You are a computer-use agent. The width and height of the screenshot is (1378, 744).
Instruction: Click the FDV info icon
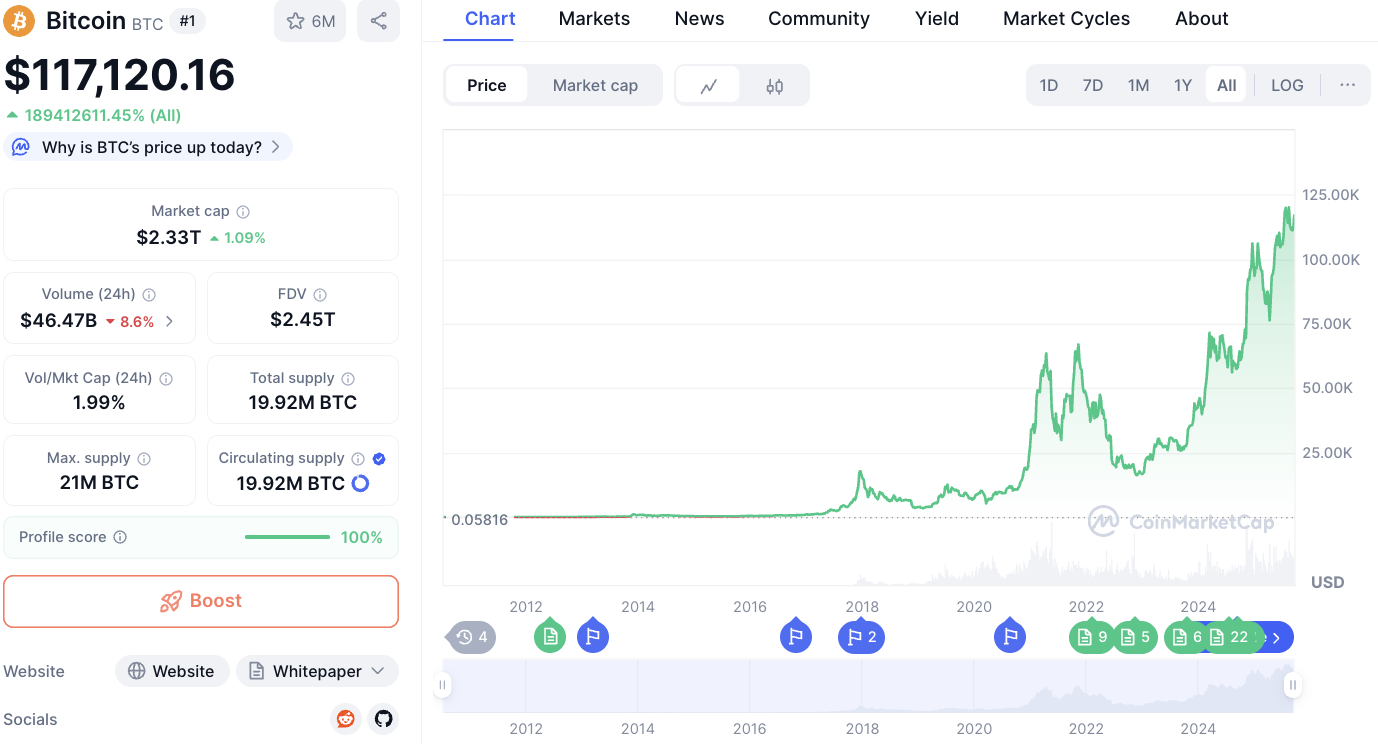click(320, 295)
